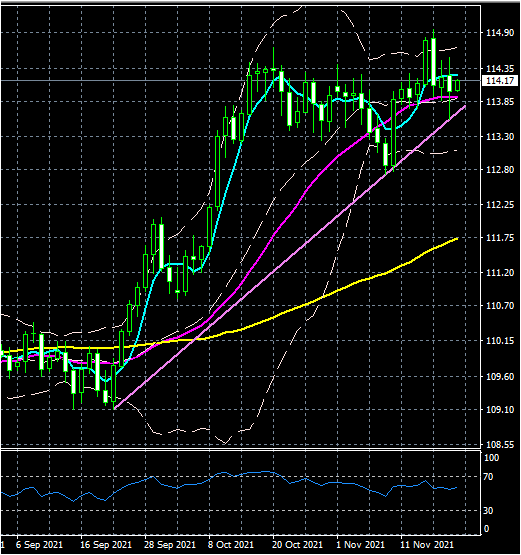Click the 11 Nov 2021 date label
Screen dimensions: 521x555
[427, 544]
